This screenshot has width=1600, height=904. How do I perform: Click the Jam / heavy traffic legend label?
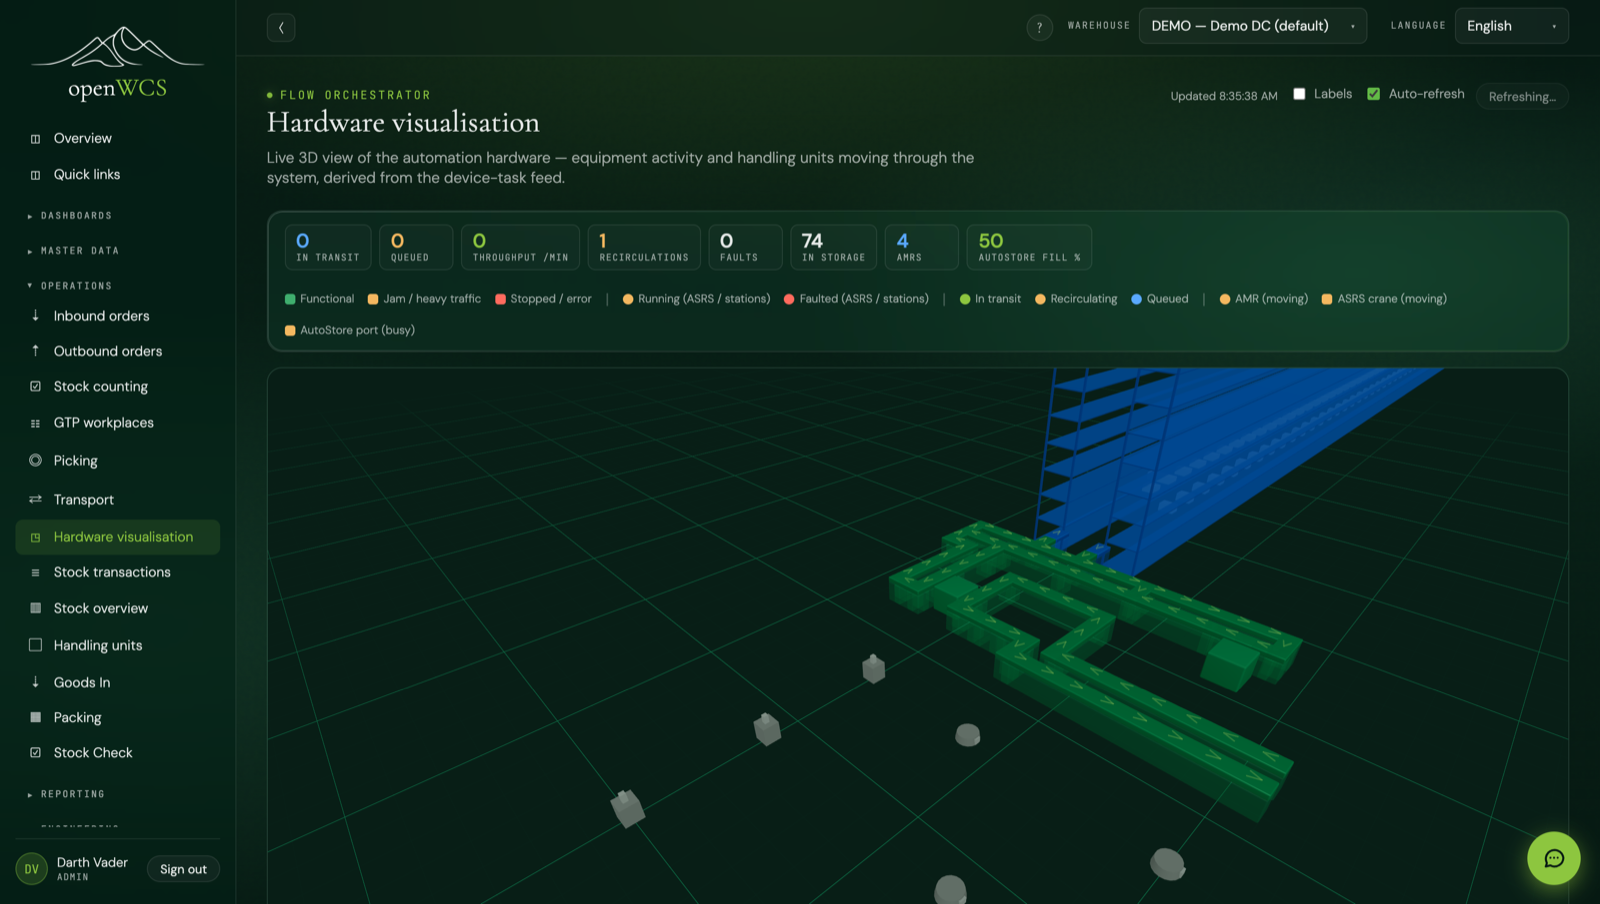tap(432, 299)
